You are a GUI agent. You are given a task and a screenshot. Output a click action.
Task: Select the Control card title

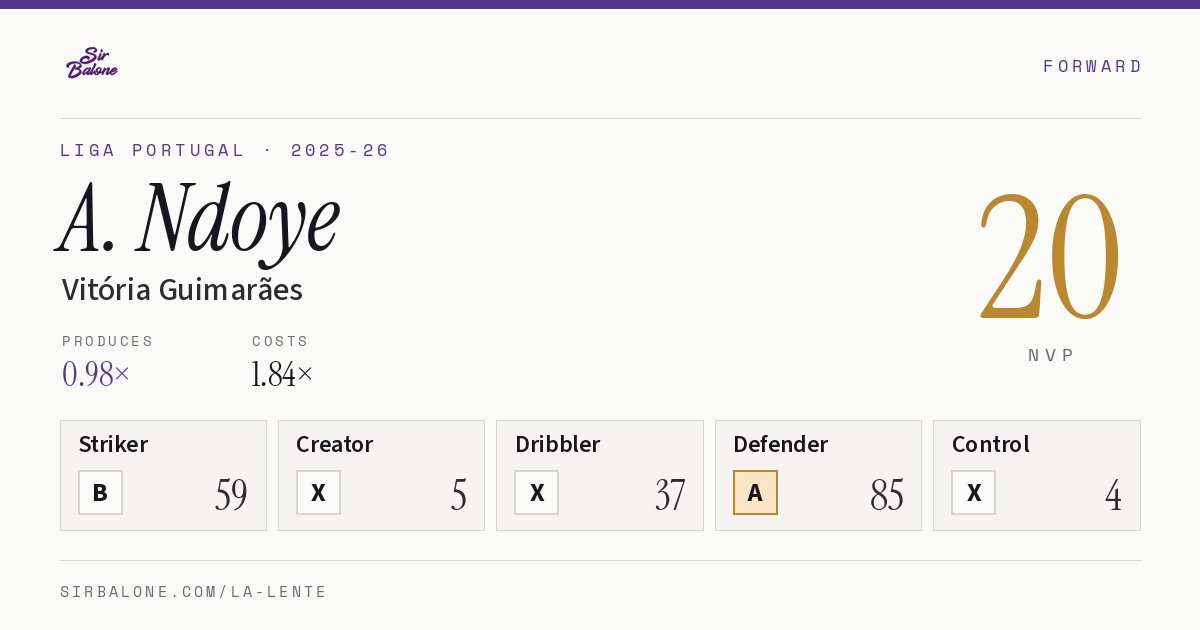[991, 444]
